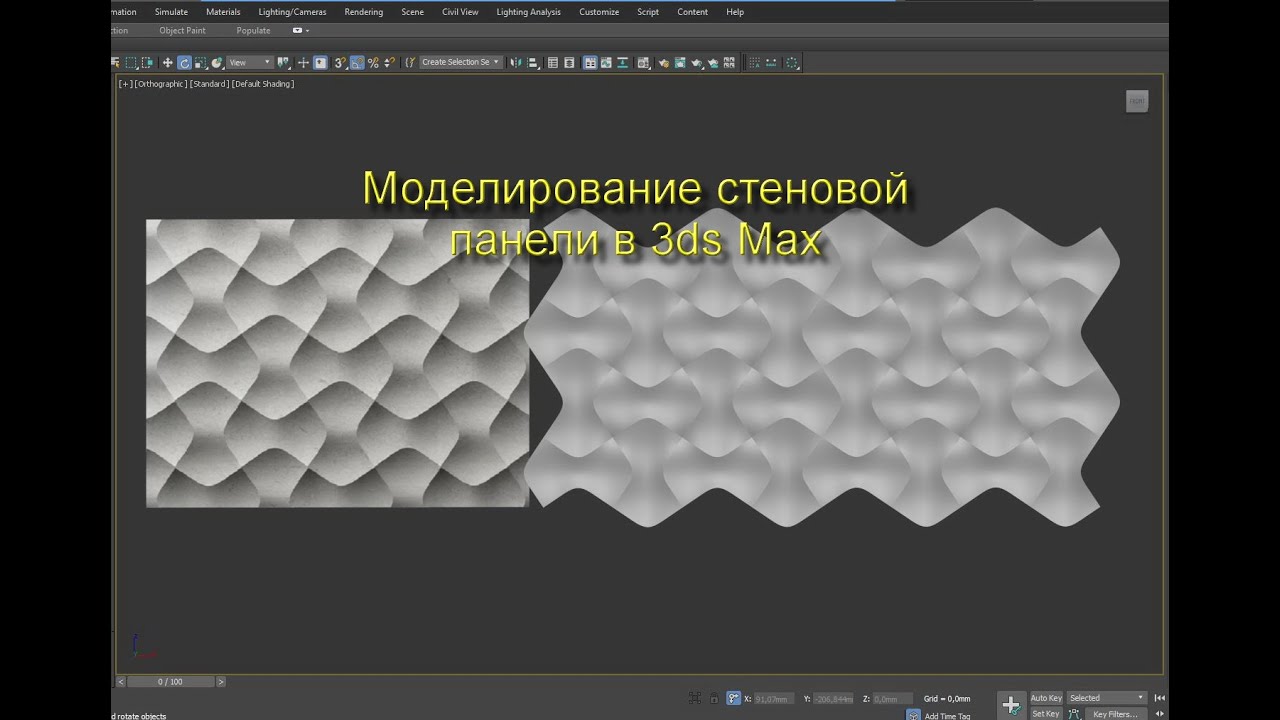Open the Rendered Frame Window
1280x720 pixels.
(x=679, y=62)
